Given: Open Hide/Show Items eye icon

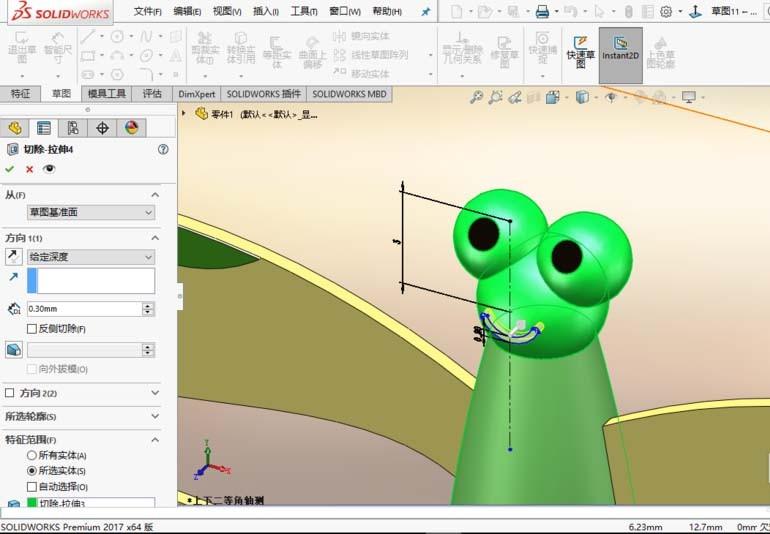Looking at the screenshot, I should pyautogui.click(x=611, y=97).
